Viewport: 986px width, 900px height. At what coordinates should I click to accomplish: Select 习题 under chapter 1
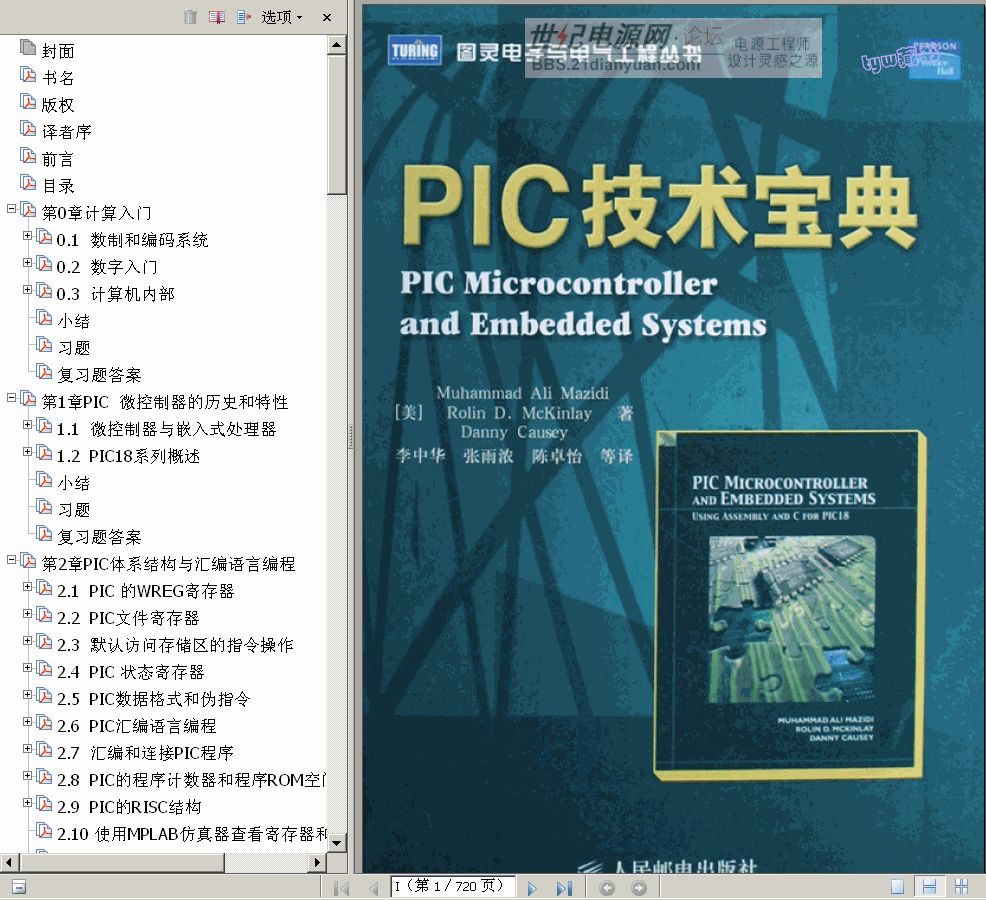(74, 511)
